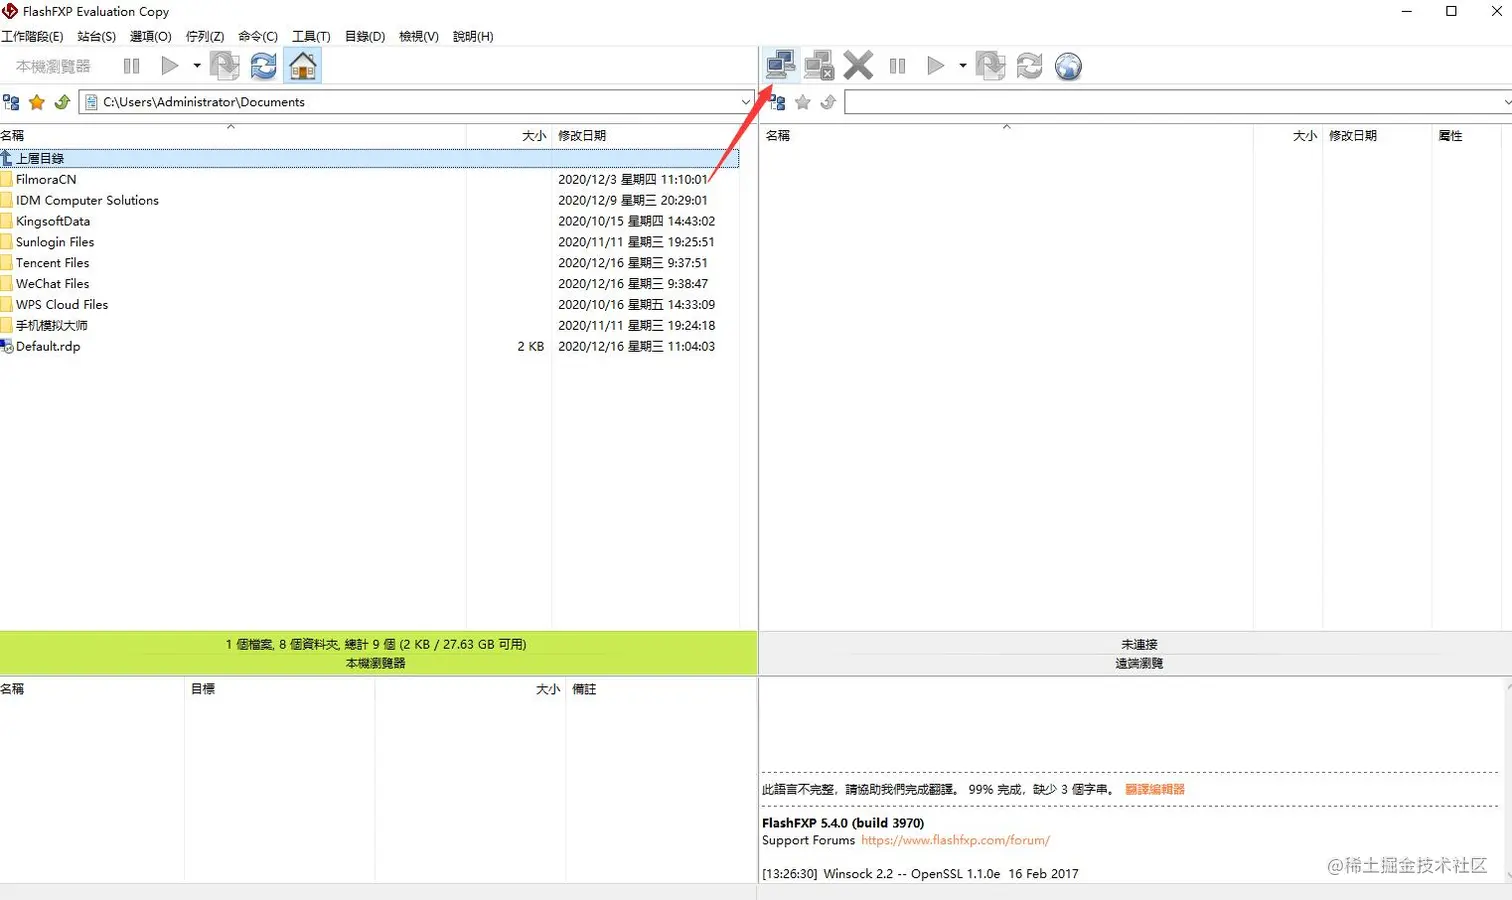
Task: Click the green local status bar file summary
Action: tap(376, 644)
